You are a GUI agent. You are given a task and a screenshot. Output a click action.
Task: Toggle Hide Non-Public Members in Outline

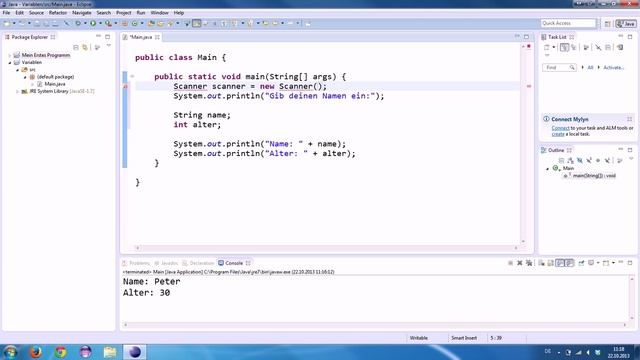pos(598,160)
